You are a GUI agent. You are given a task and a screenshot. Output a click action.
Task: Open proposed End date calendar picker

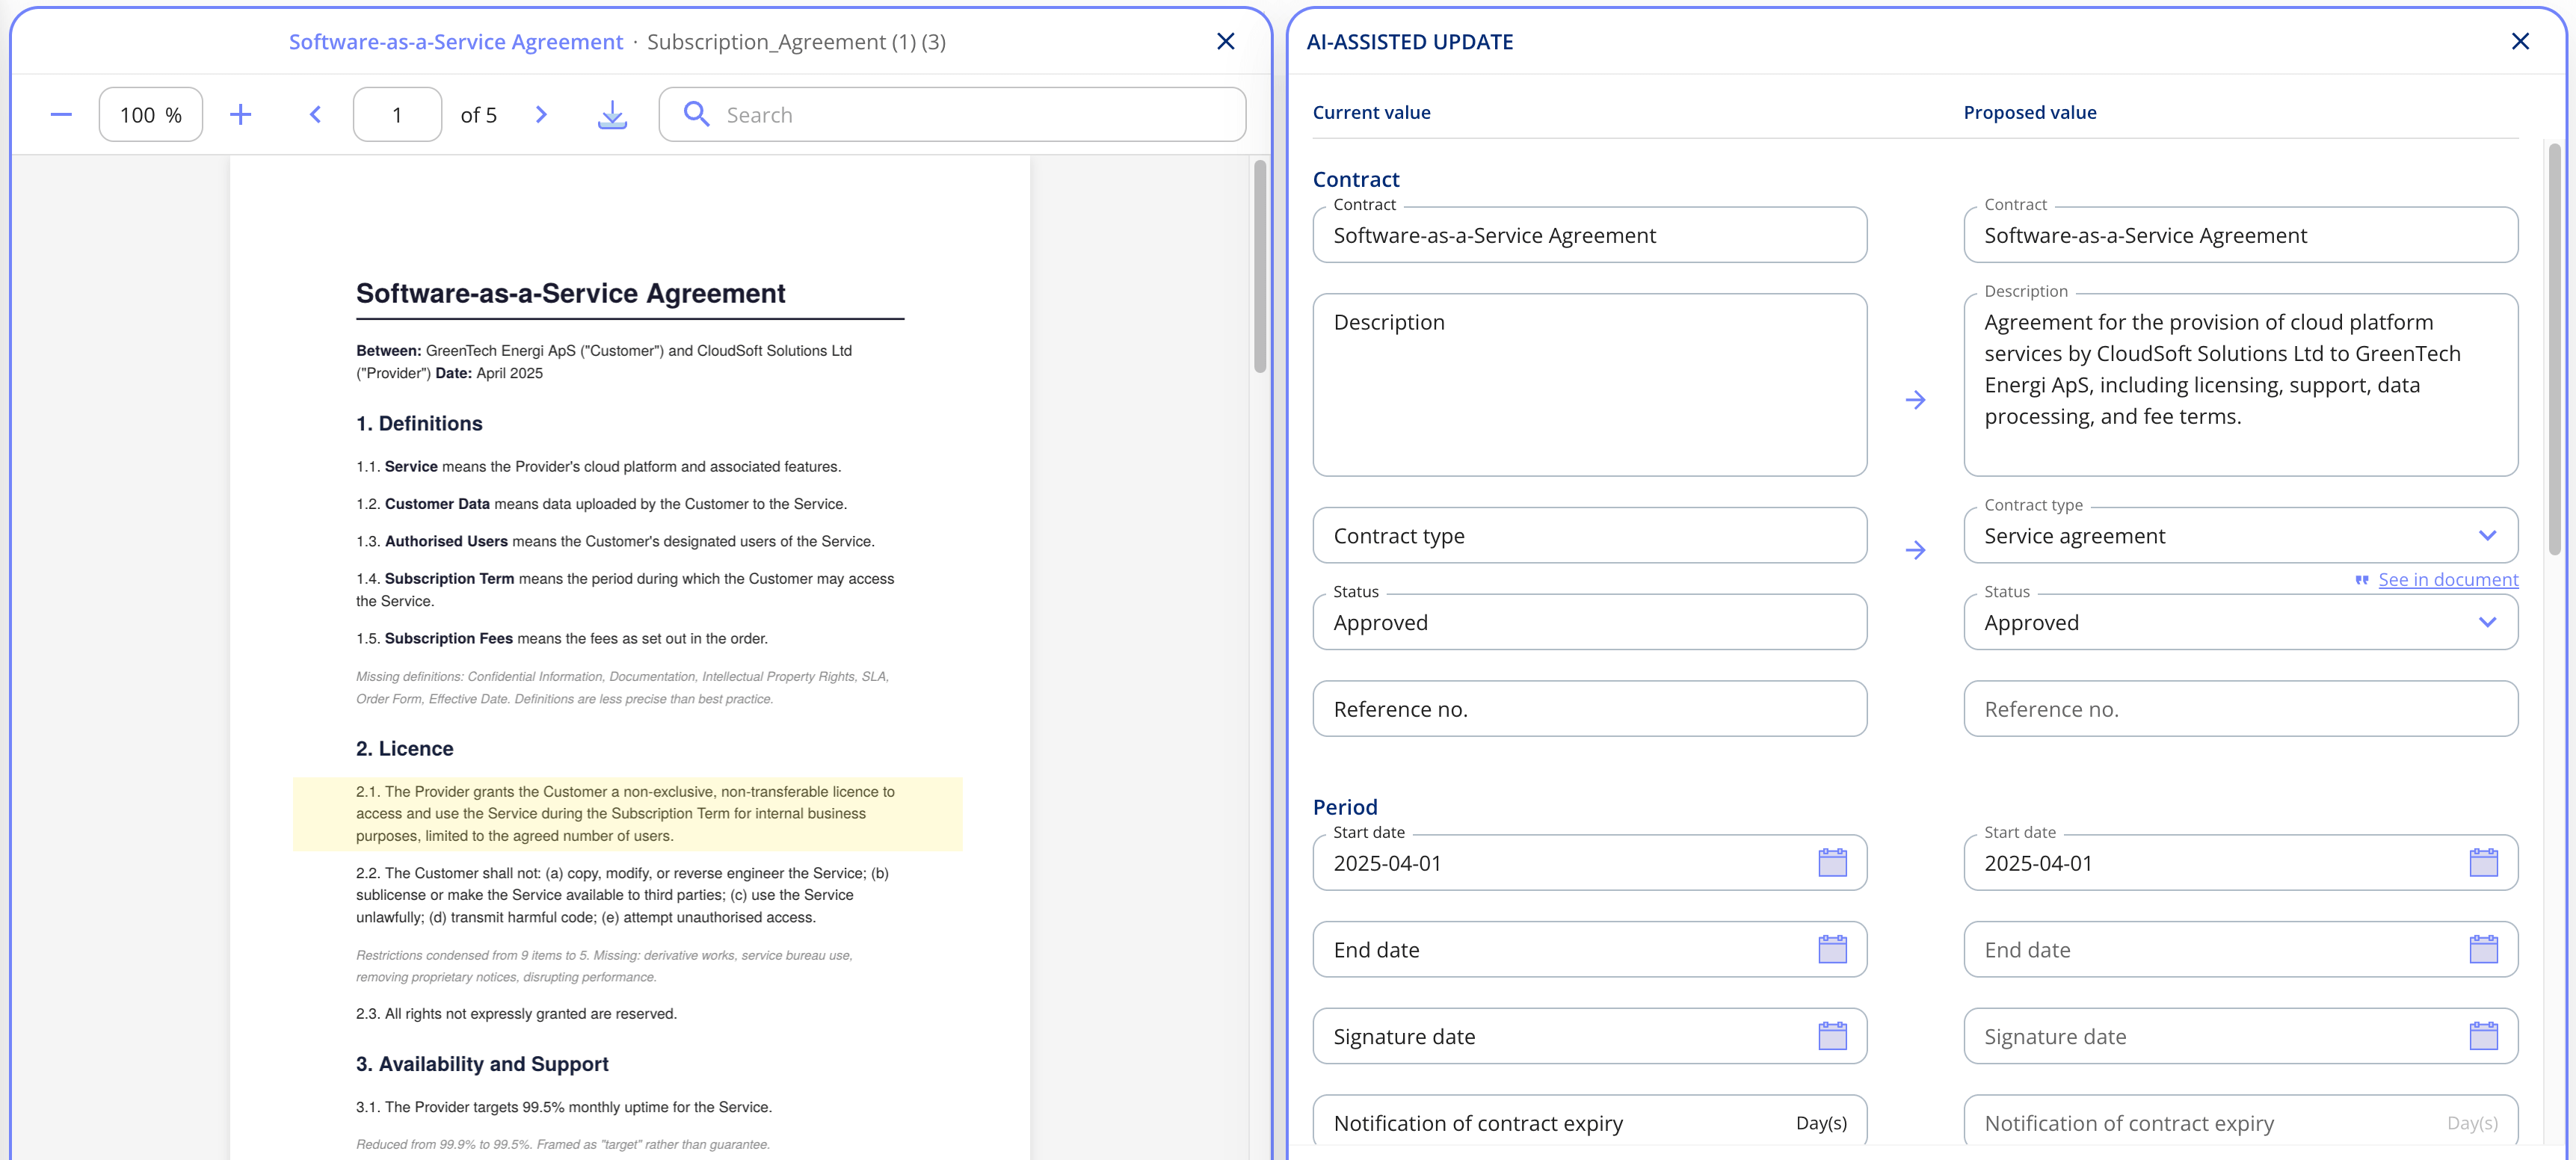point(2483,949)
